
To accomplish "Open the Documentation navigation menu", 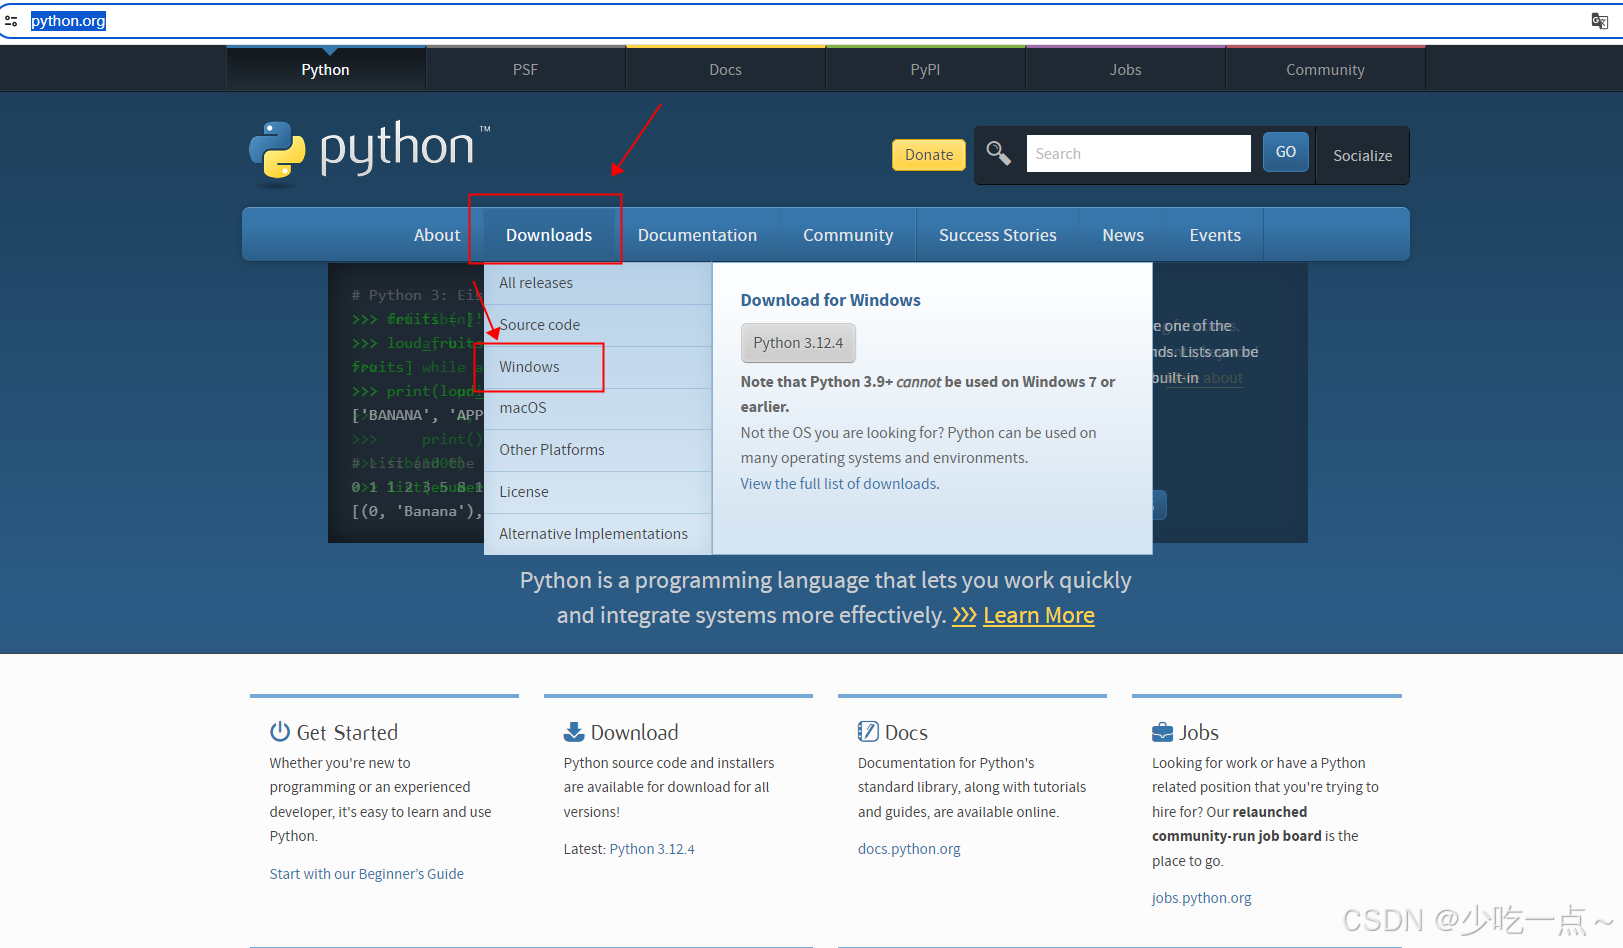I will click(697, 235).
